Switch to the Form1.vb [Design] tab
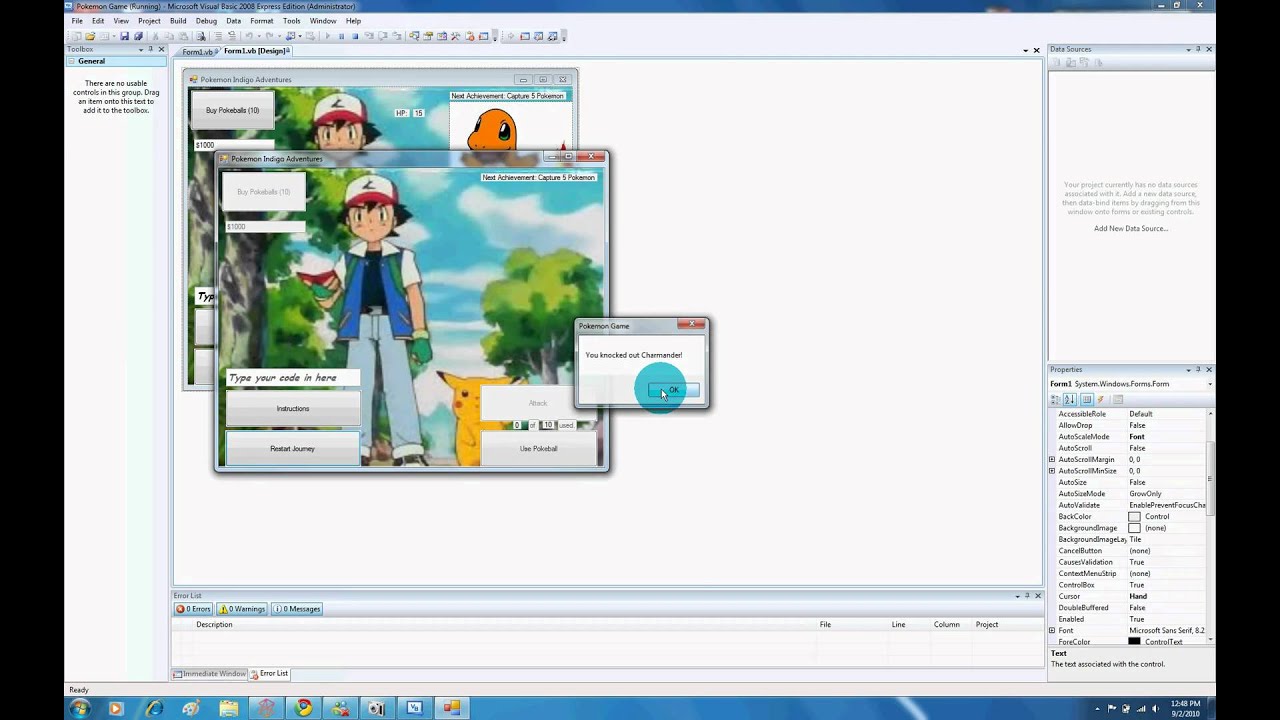Viewport: 1280px width, 720px height. point(256,51)
